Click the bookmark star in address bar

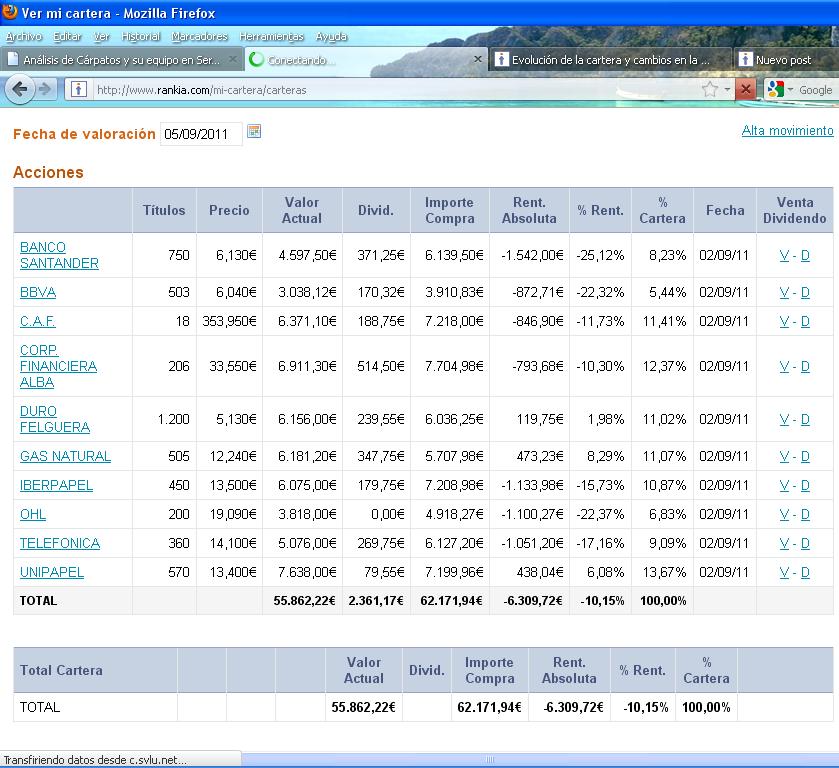(709, 89)
